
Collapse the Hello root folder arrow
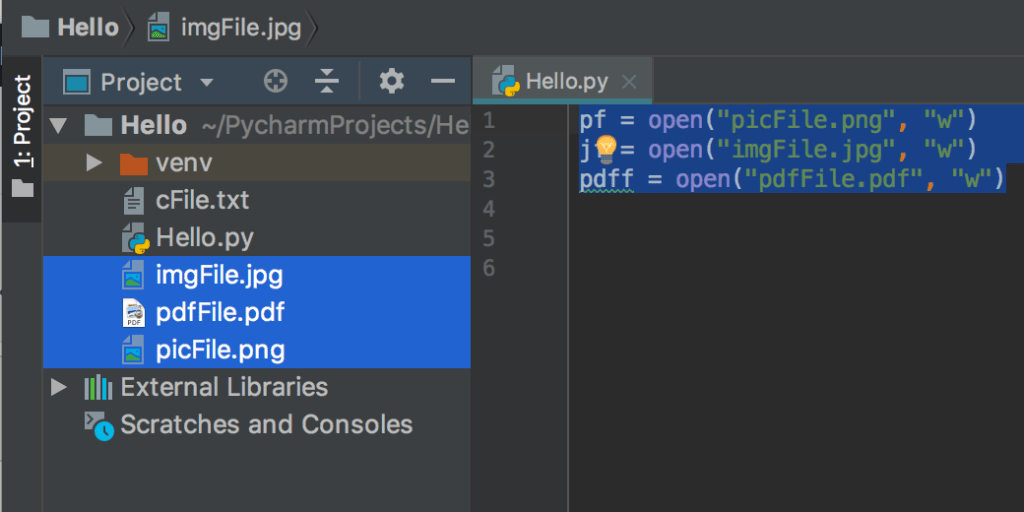point(58,126)
